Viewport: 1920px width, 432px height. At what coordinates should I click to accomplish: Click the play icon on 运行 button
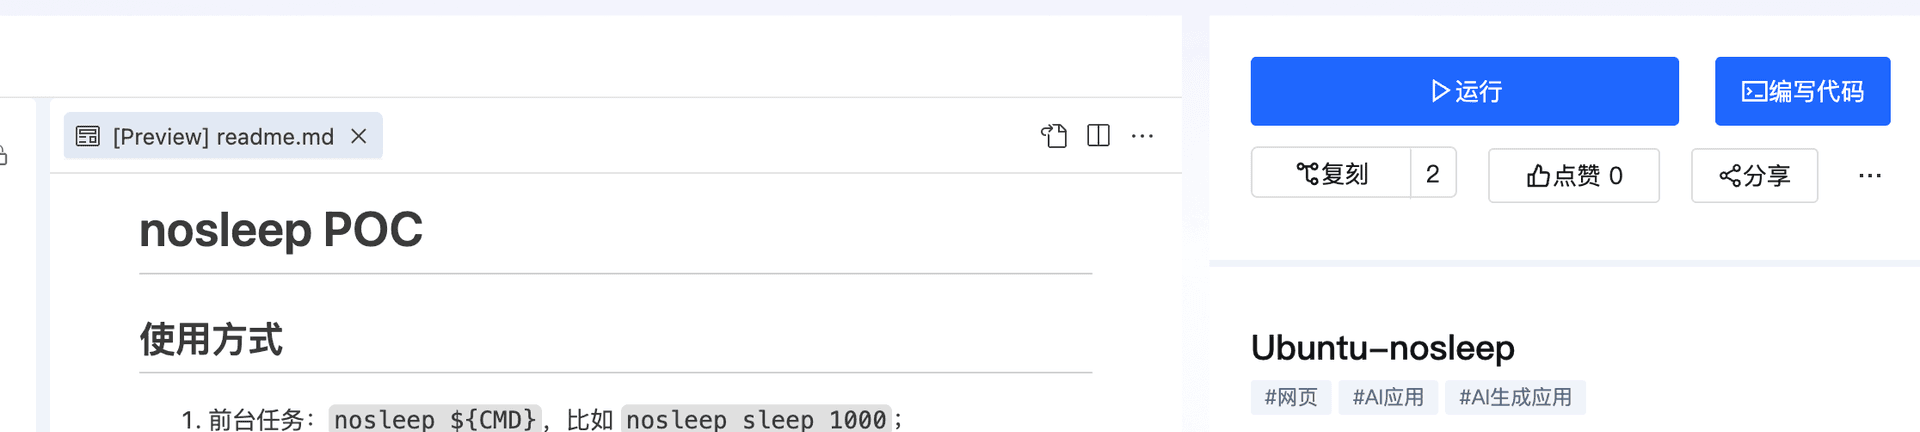click(x=1440, y=91)
